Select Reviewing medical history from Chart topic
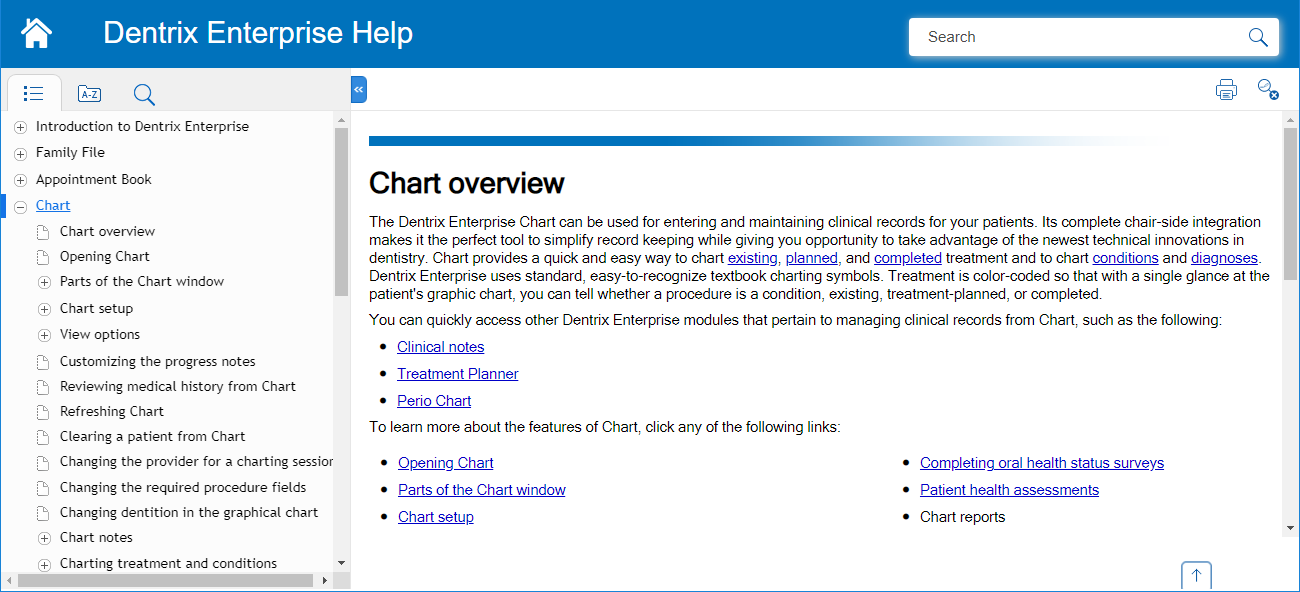1300x592 pixels. tap(177, 386)
